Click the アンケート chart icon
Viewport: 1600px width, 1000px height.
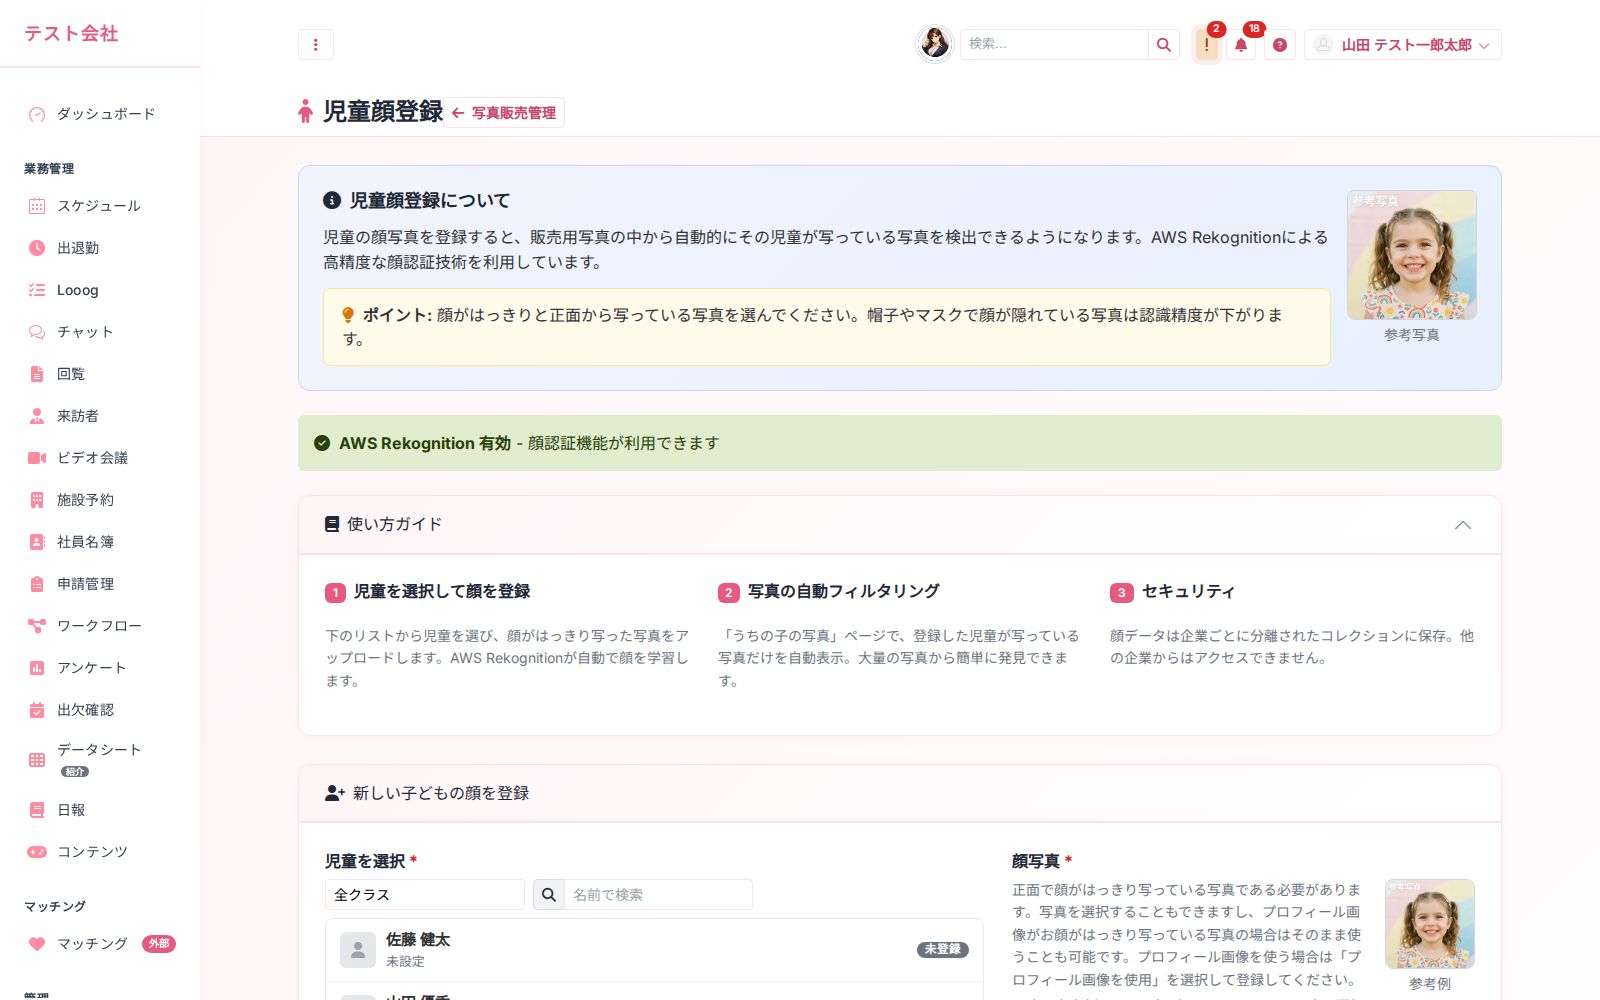pyautogui.click(x=37, y=668)
